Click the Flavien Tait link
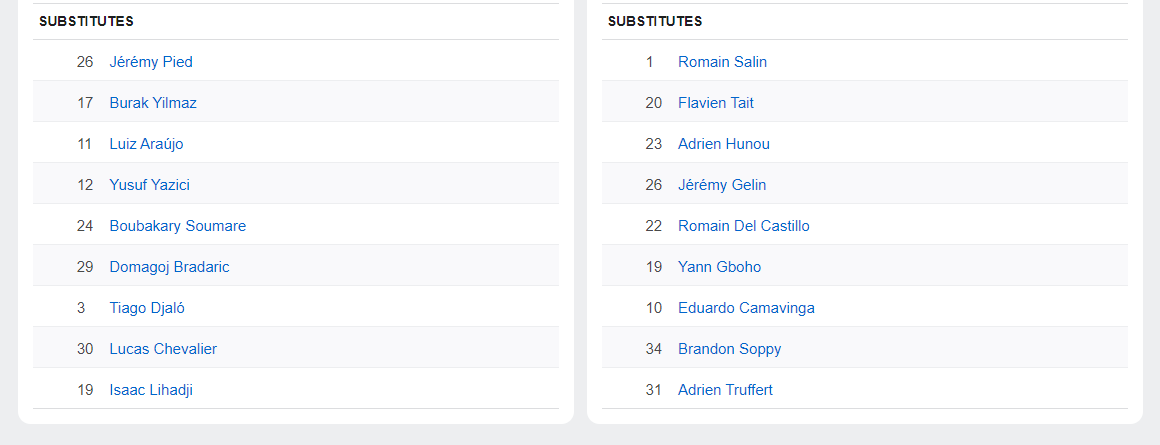Screen dimensions: 1160x445 pyautogui.click(x=716, y=103)
